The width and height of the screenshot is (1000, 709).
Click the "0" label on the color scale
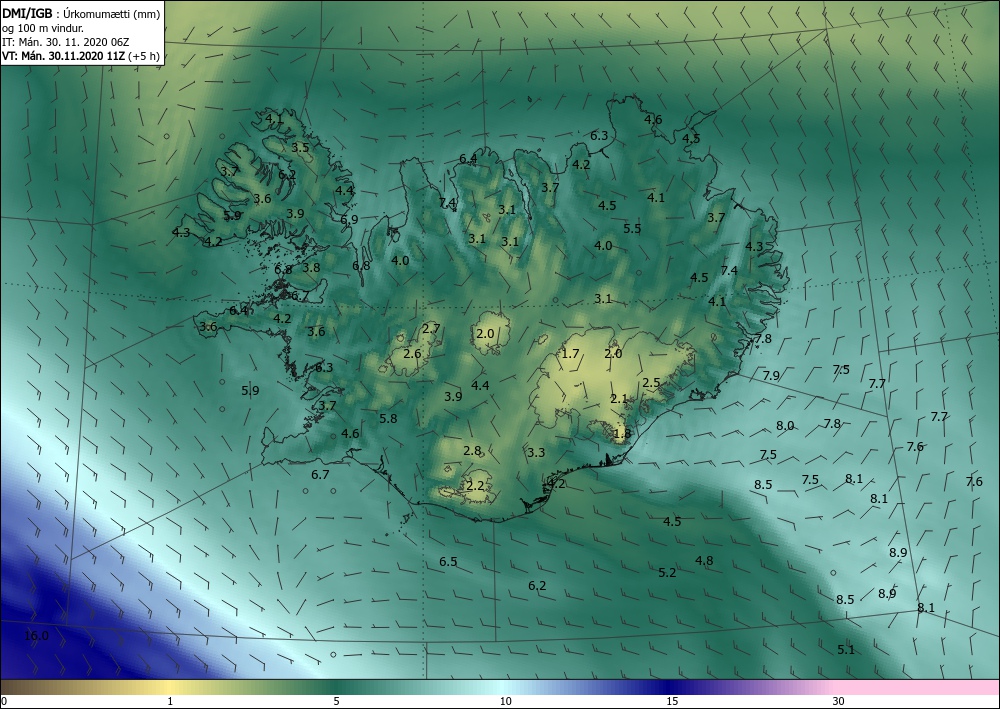coord(4,702)
